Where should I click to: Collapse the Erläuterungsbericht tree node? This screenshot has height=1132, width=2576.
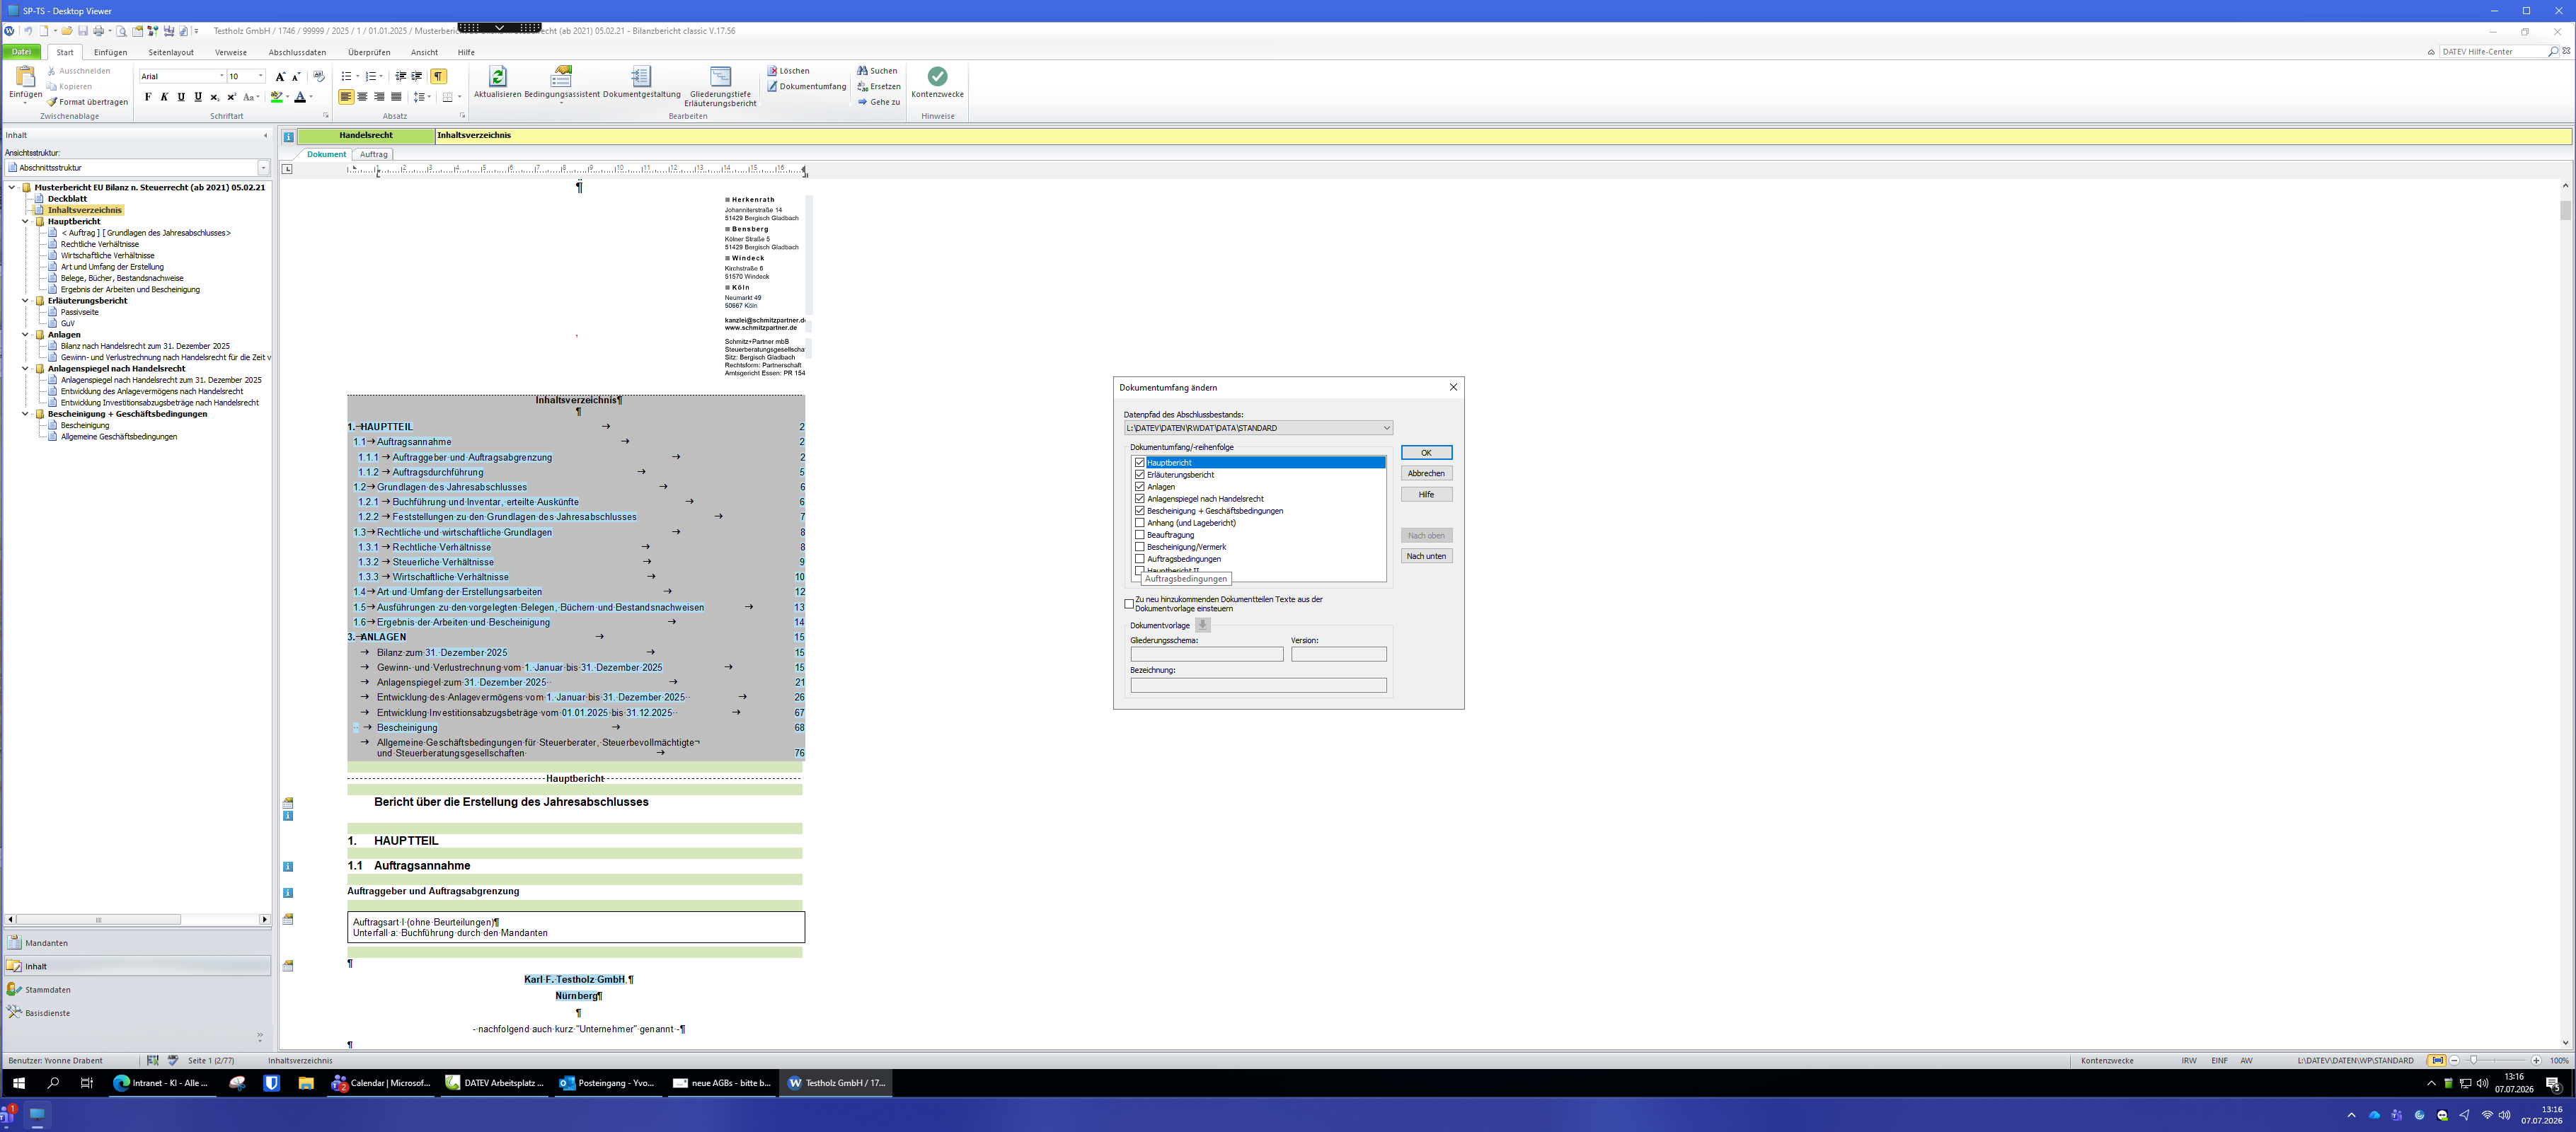click(26, 301)
